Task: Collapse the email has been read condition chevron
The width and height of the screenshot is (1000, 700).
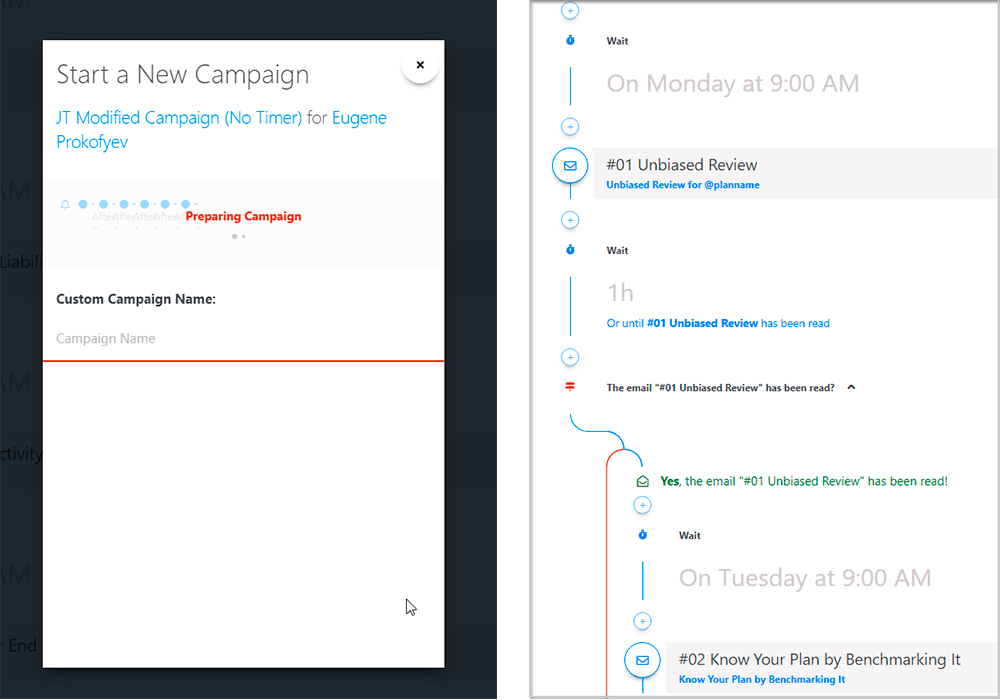Action: [x=851, y=387]
